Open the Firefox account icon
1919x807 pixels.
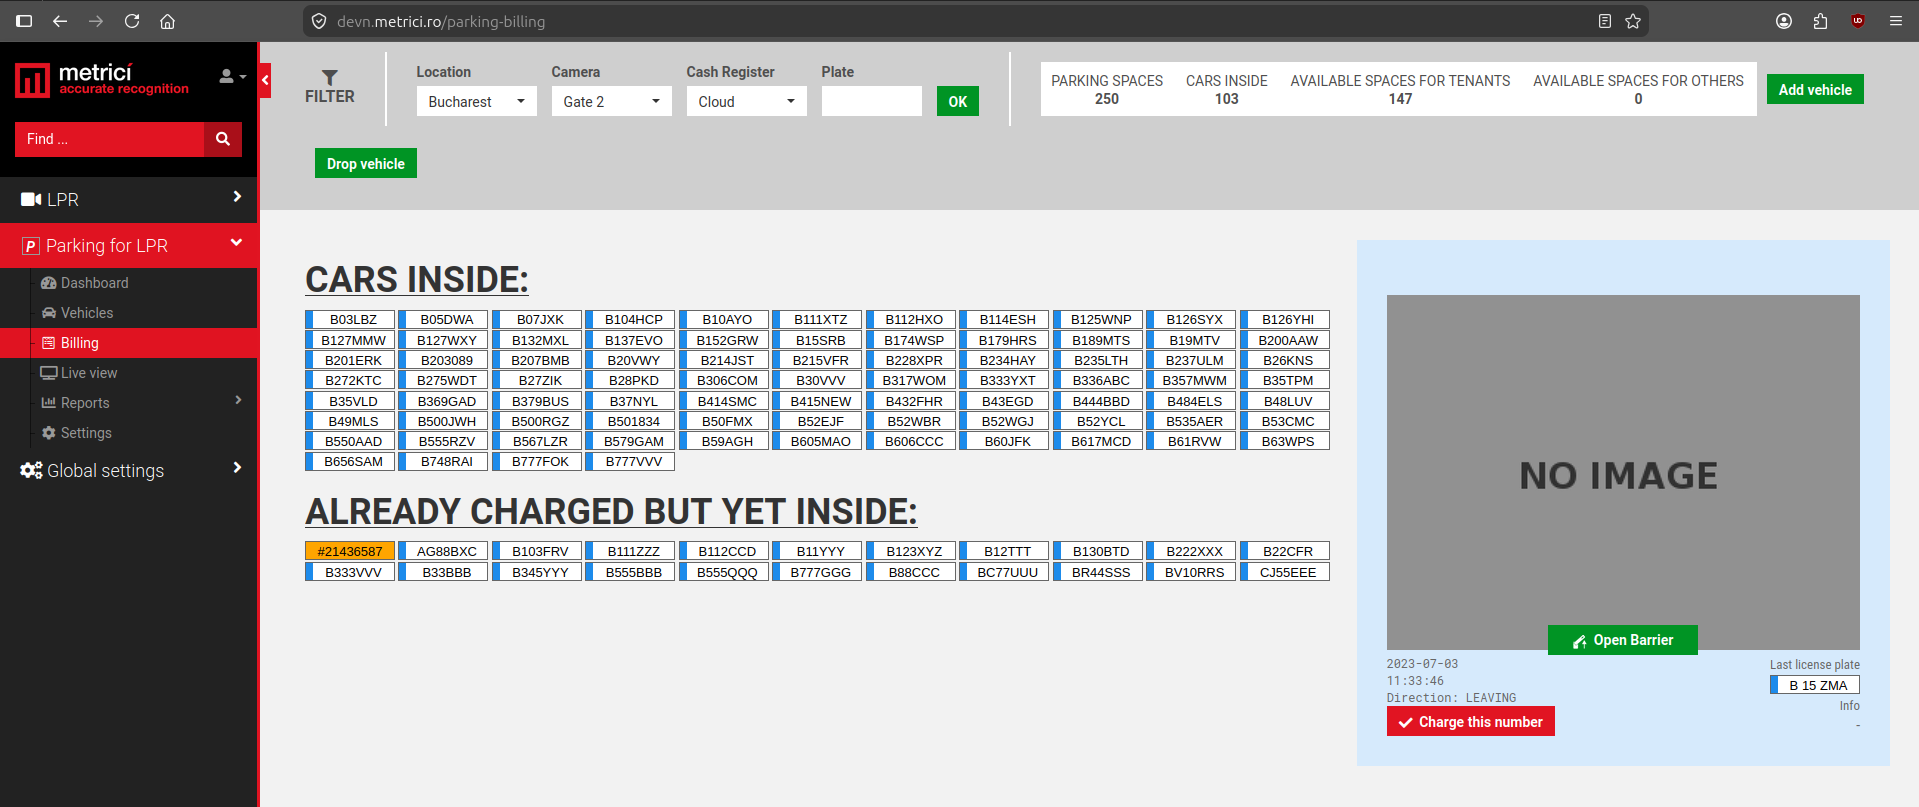(x=1784, y=21)
